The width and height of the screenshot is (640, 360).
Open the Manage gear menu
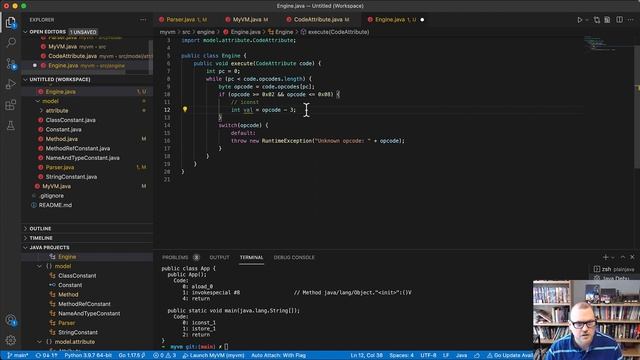point(11,340)
